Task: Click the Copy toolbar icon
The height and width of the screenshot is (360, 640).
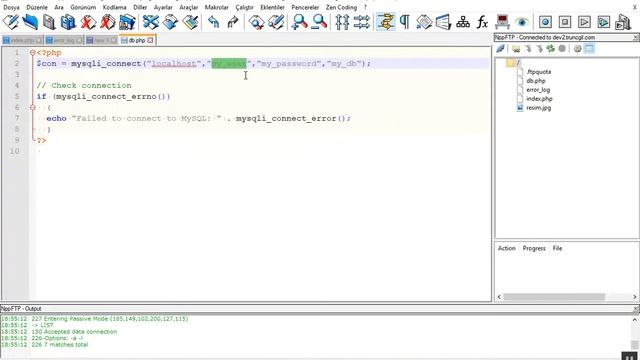Action: (x=170, y=22)
